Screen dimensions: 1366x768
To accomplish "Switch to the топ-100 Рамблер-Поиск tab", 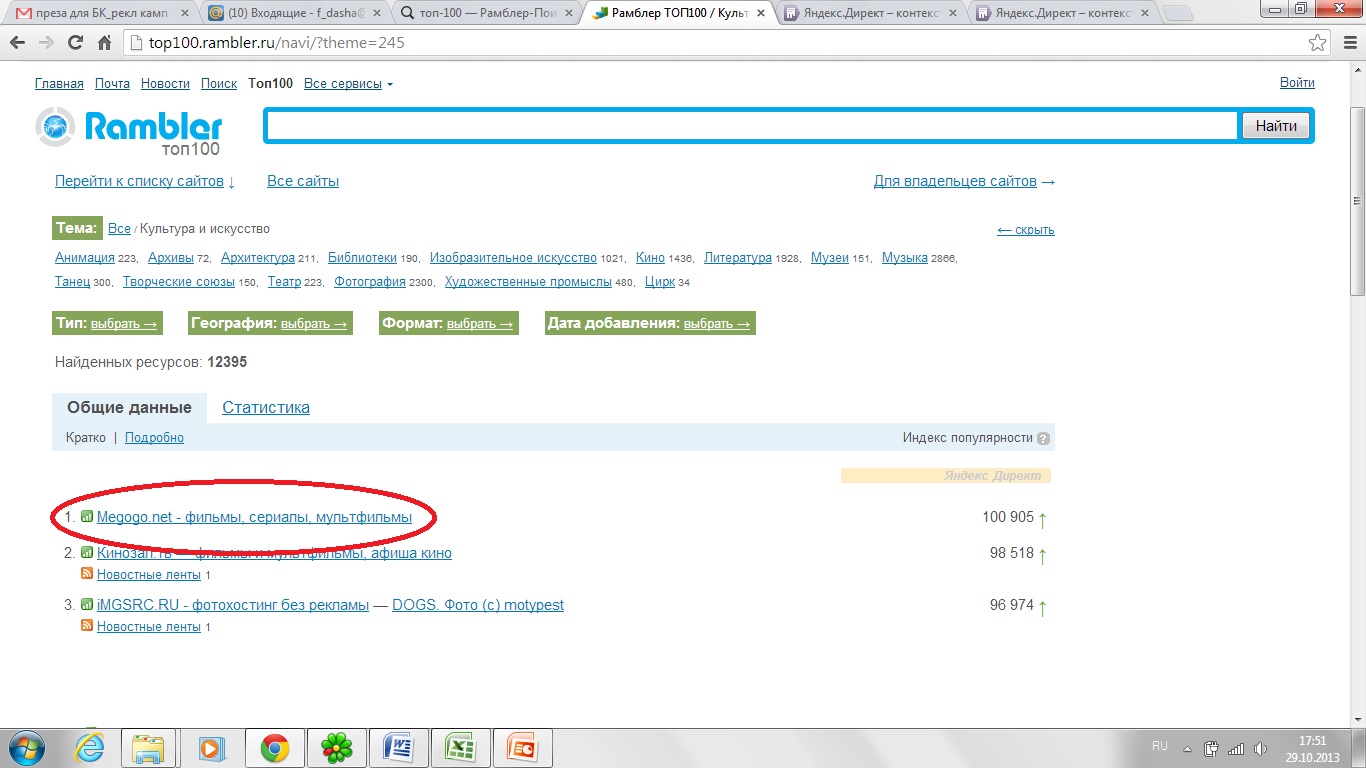I will point(486,13).
